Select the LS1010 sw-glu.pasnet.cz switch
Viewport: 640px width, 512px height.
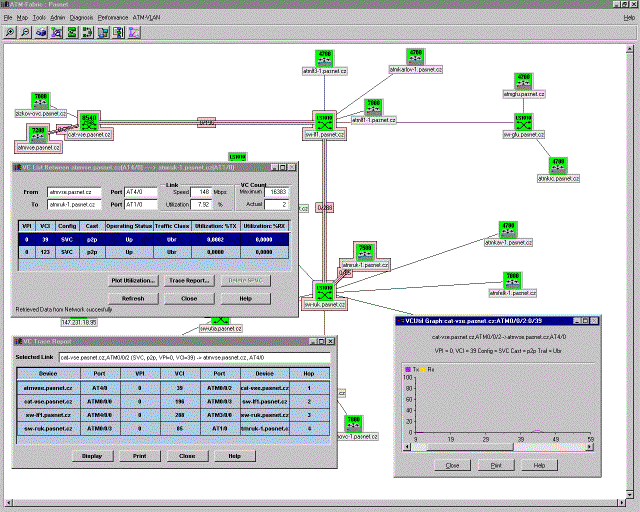click(x=524, y=122)
